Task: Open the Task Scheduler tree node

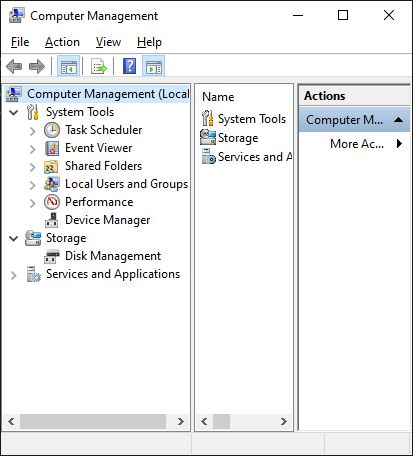Action: (x=104, y=130)
